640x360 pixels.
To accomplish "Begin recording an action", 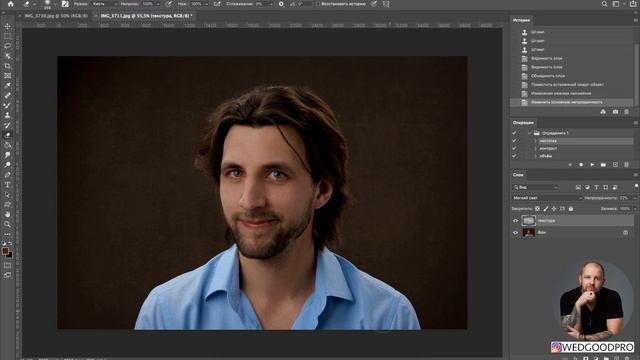I will point(581,164).
